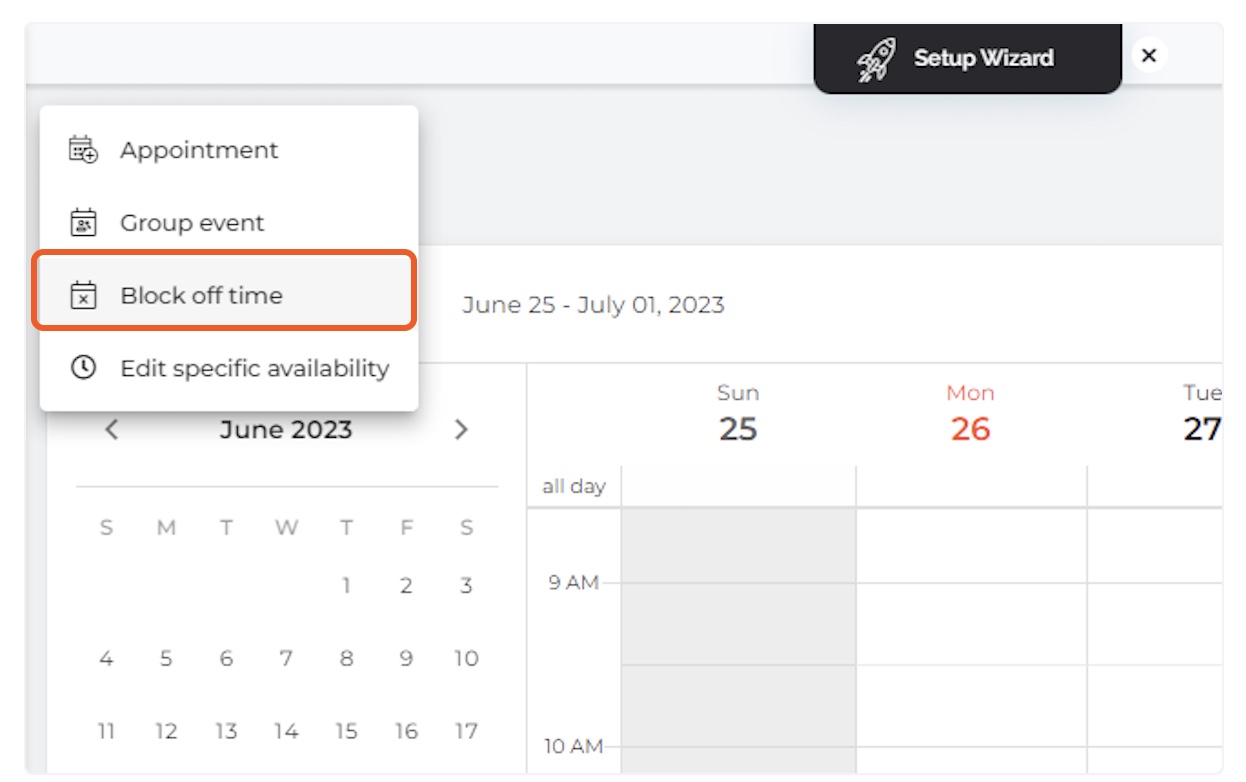Select June 14 in the mini calendar
1246x782 pixels.
pos(286,731)
